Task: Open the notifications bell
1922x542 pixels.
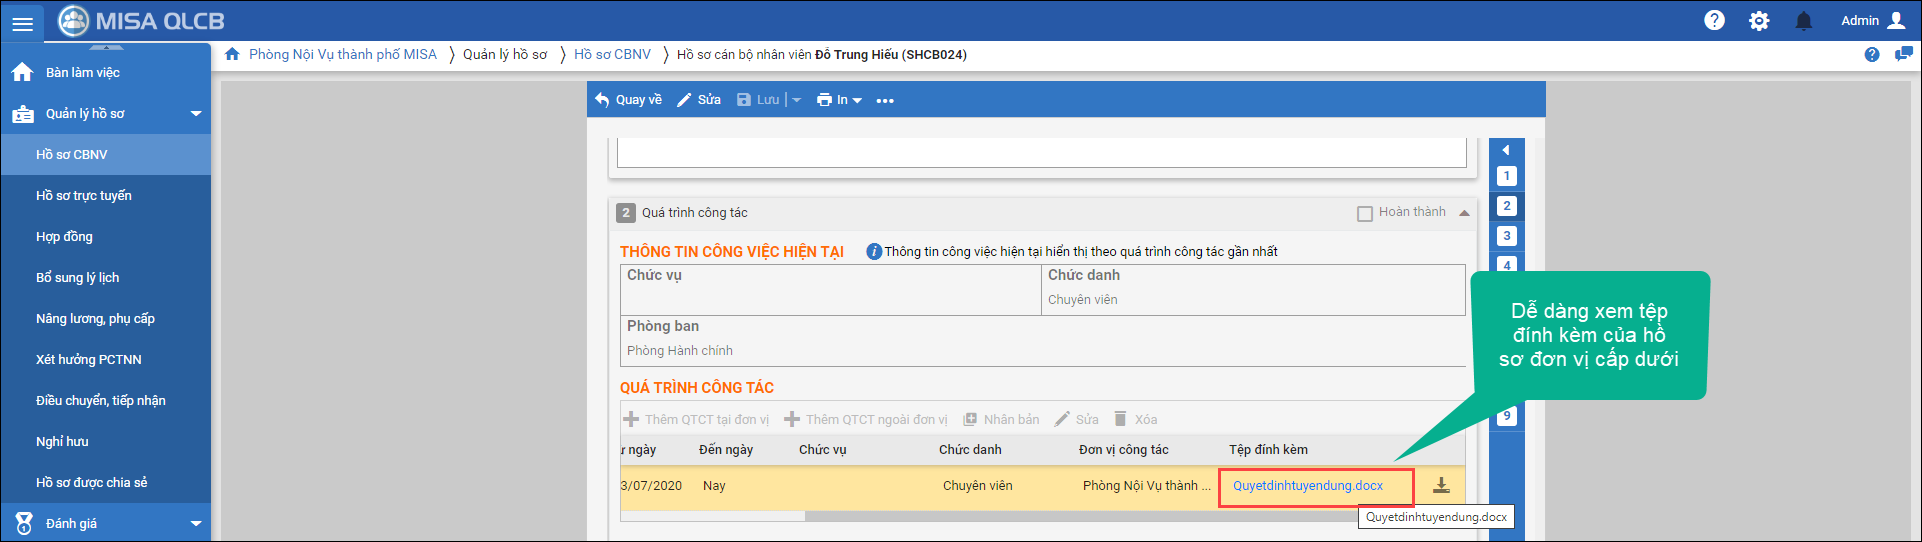Action: (1803, 21)
